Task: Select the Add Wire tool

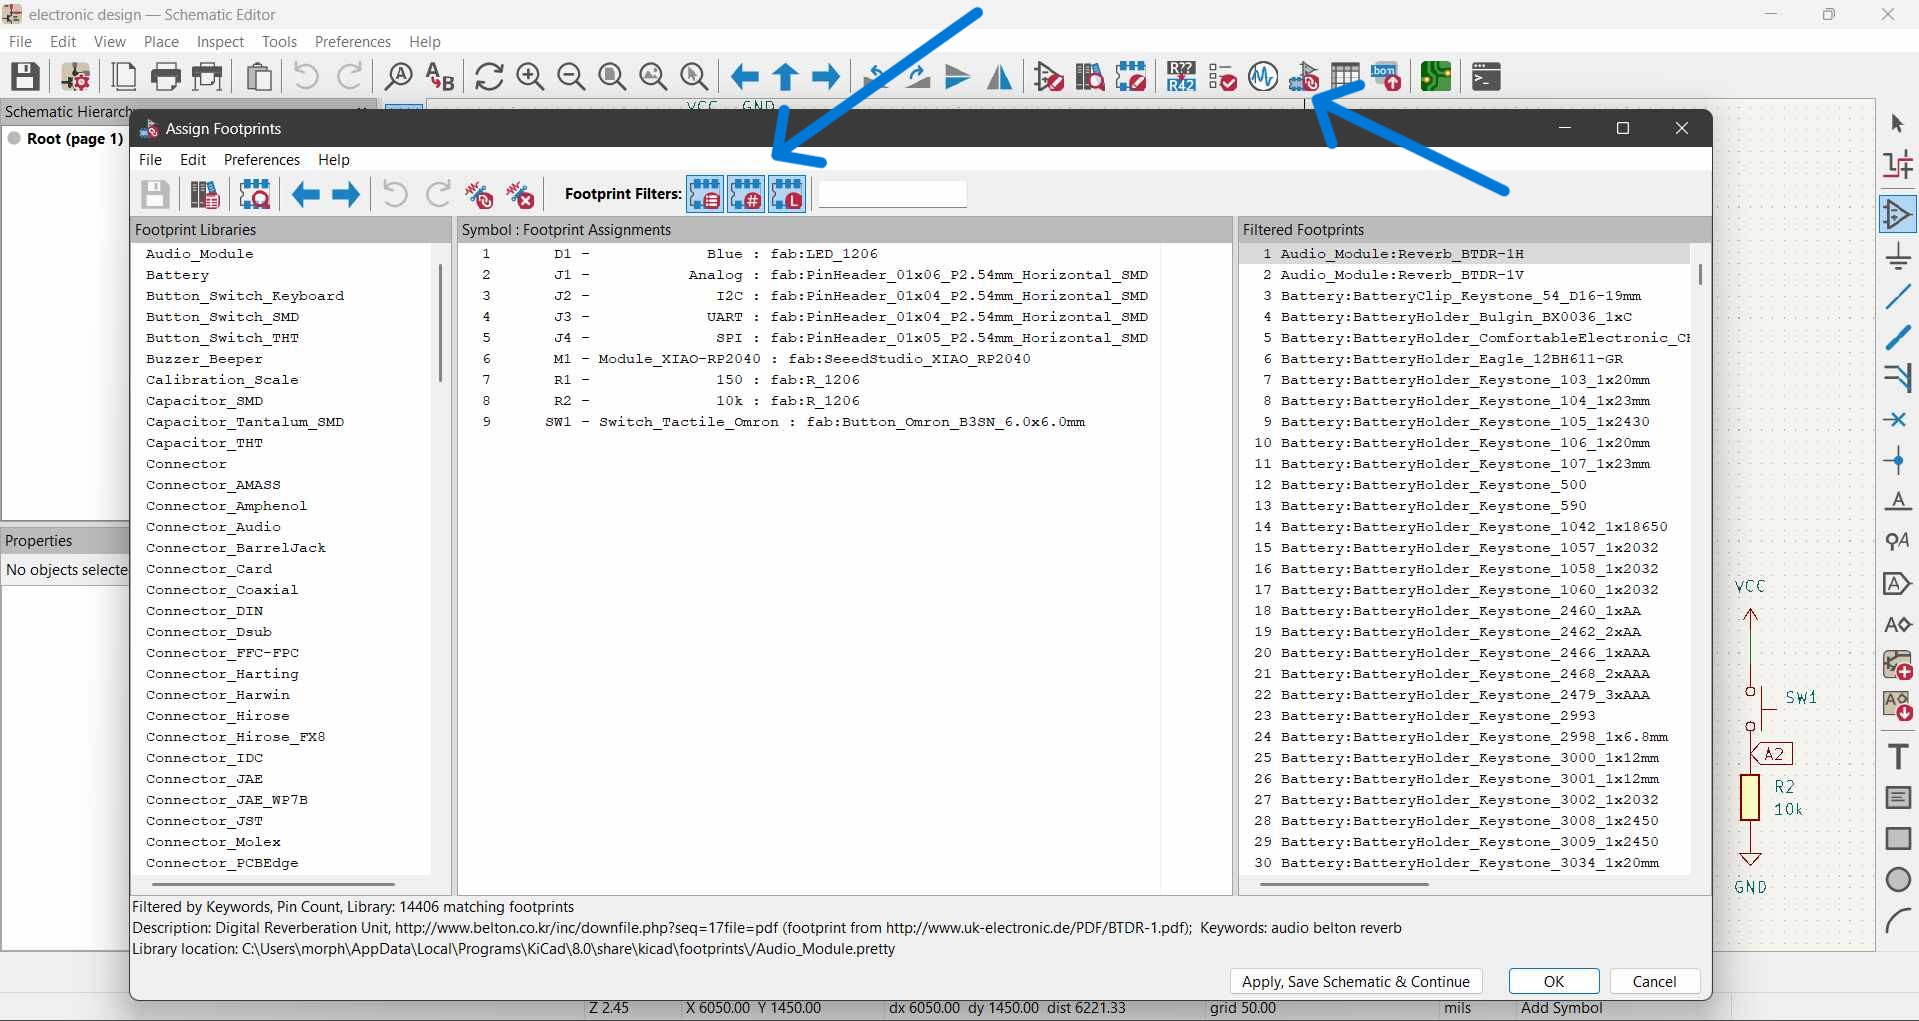Action: click(1897, 297)
